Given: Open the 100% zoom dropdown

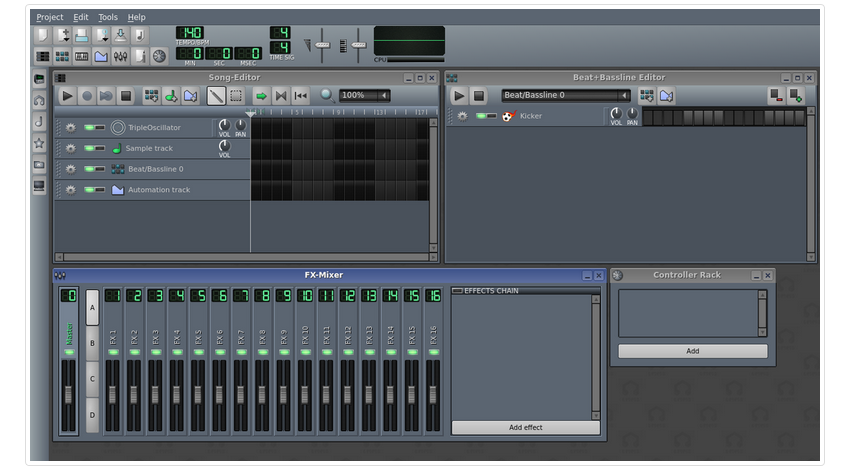Looking at the screenshot, I should point(364,95).
